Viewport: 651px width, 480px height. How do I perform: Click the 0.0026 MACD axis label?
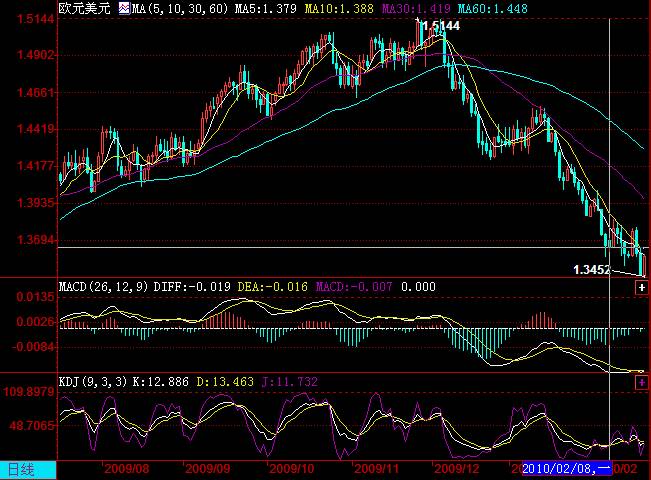click(x=35, y=322)
